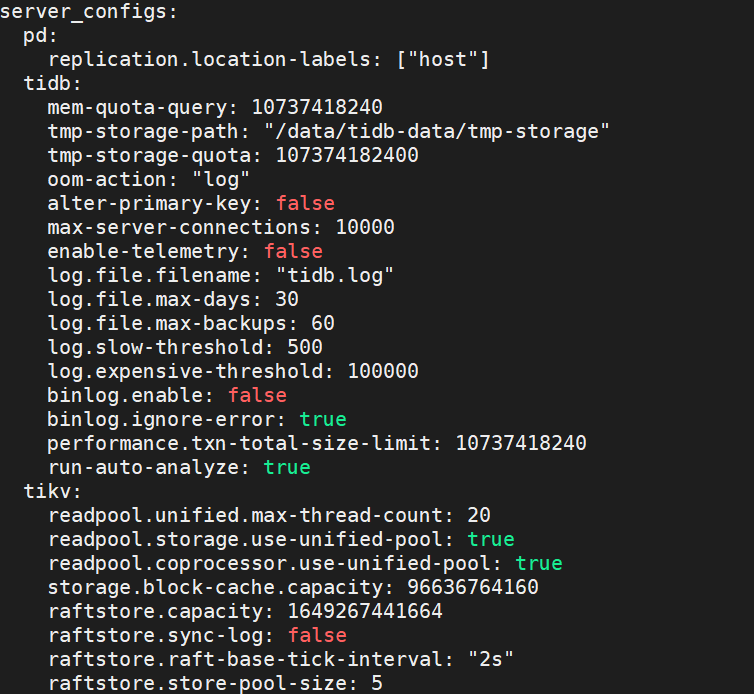The width and height of the screenshot is (754, 694).
Task: Click the tmp-storage-path string value
Action: (x=437, y=131)
